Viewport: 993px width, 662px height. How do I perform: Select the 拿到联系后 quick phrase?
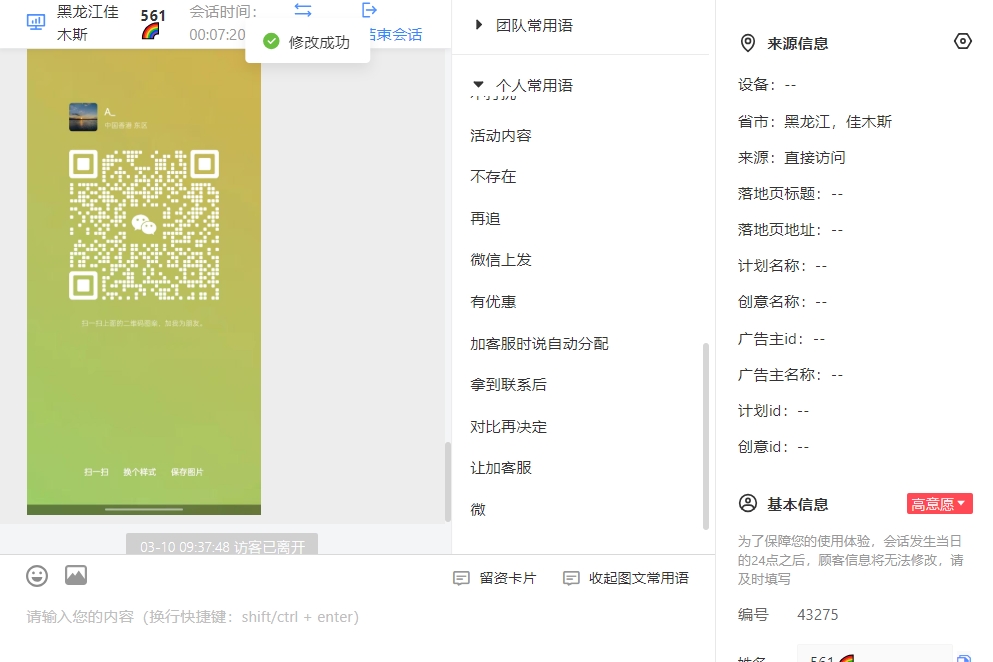[509, 385]
